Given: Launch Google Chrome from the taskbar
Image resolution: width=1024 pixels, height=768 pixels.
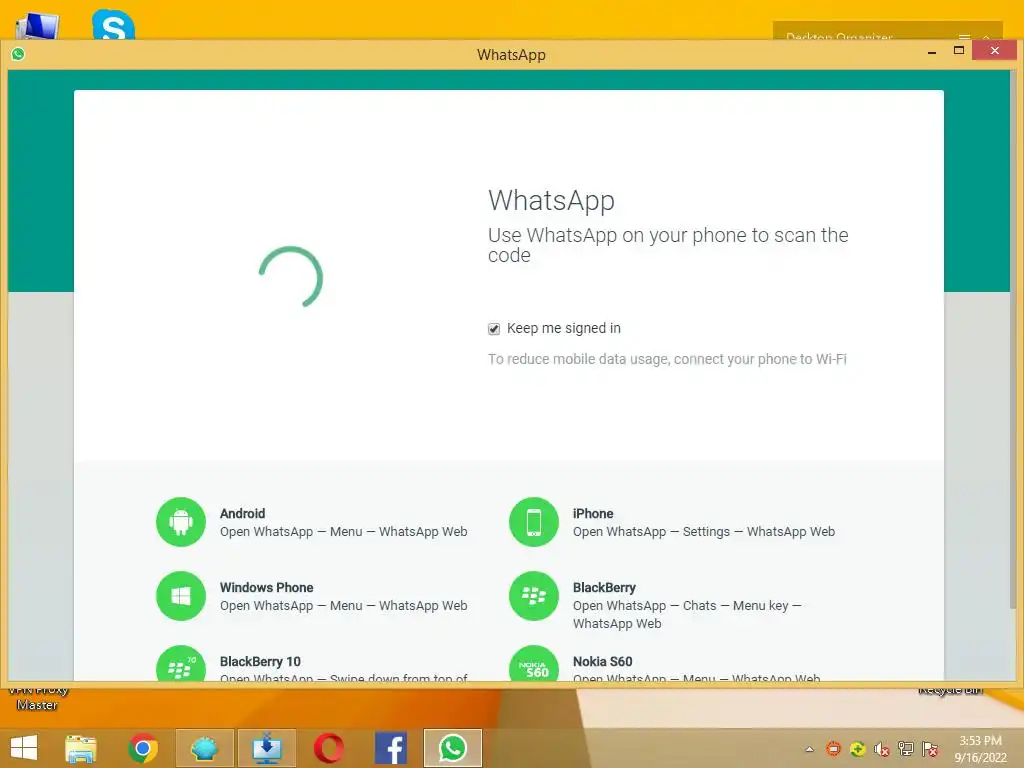Looking at the screenshot, I should [143, 748].
